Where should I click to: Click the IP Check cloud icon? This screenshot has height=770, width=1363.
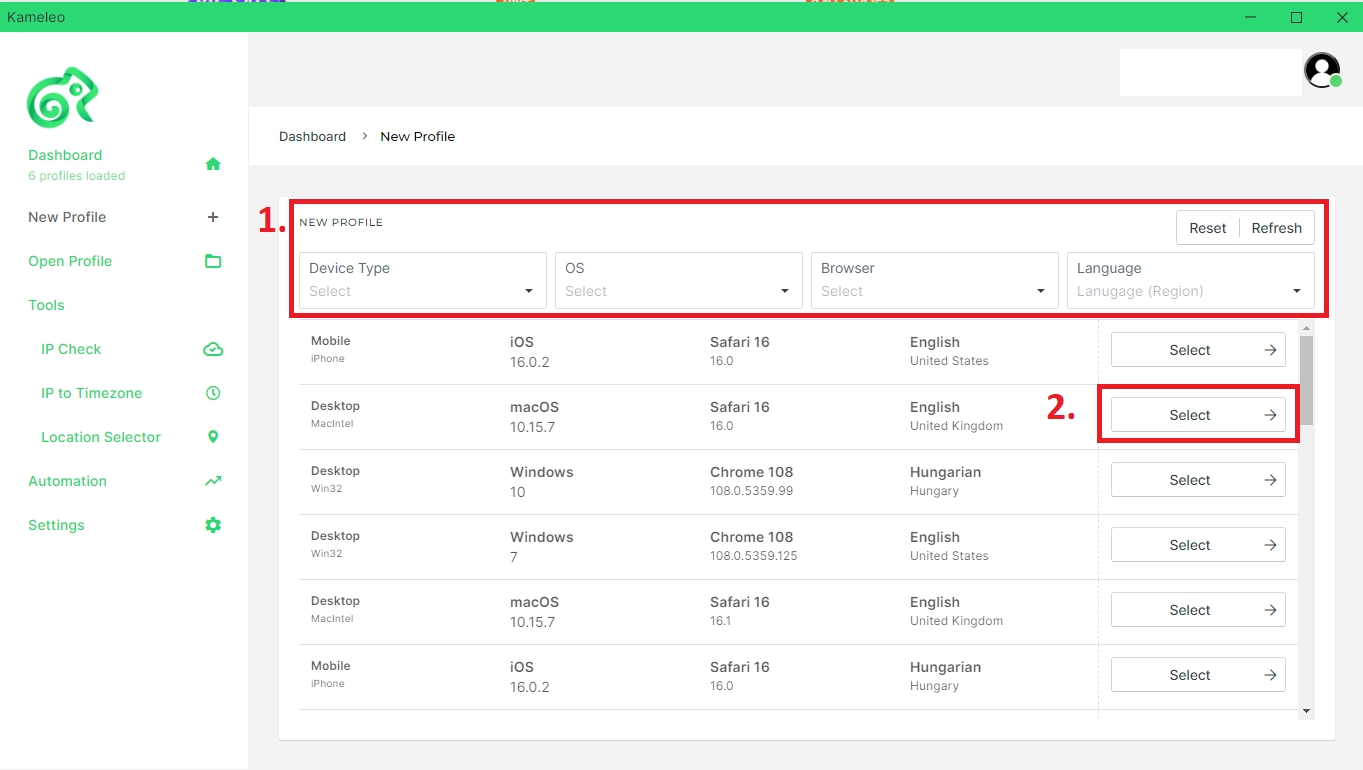click(213, 349)
